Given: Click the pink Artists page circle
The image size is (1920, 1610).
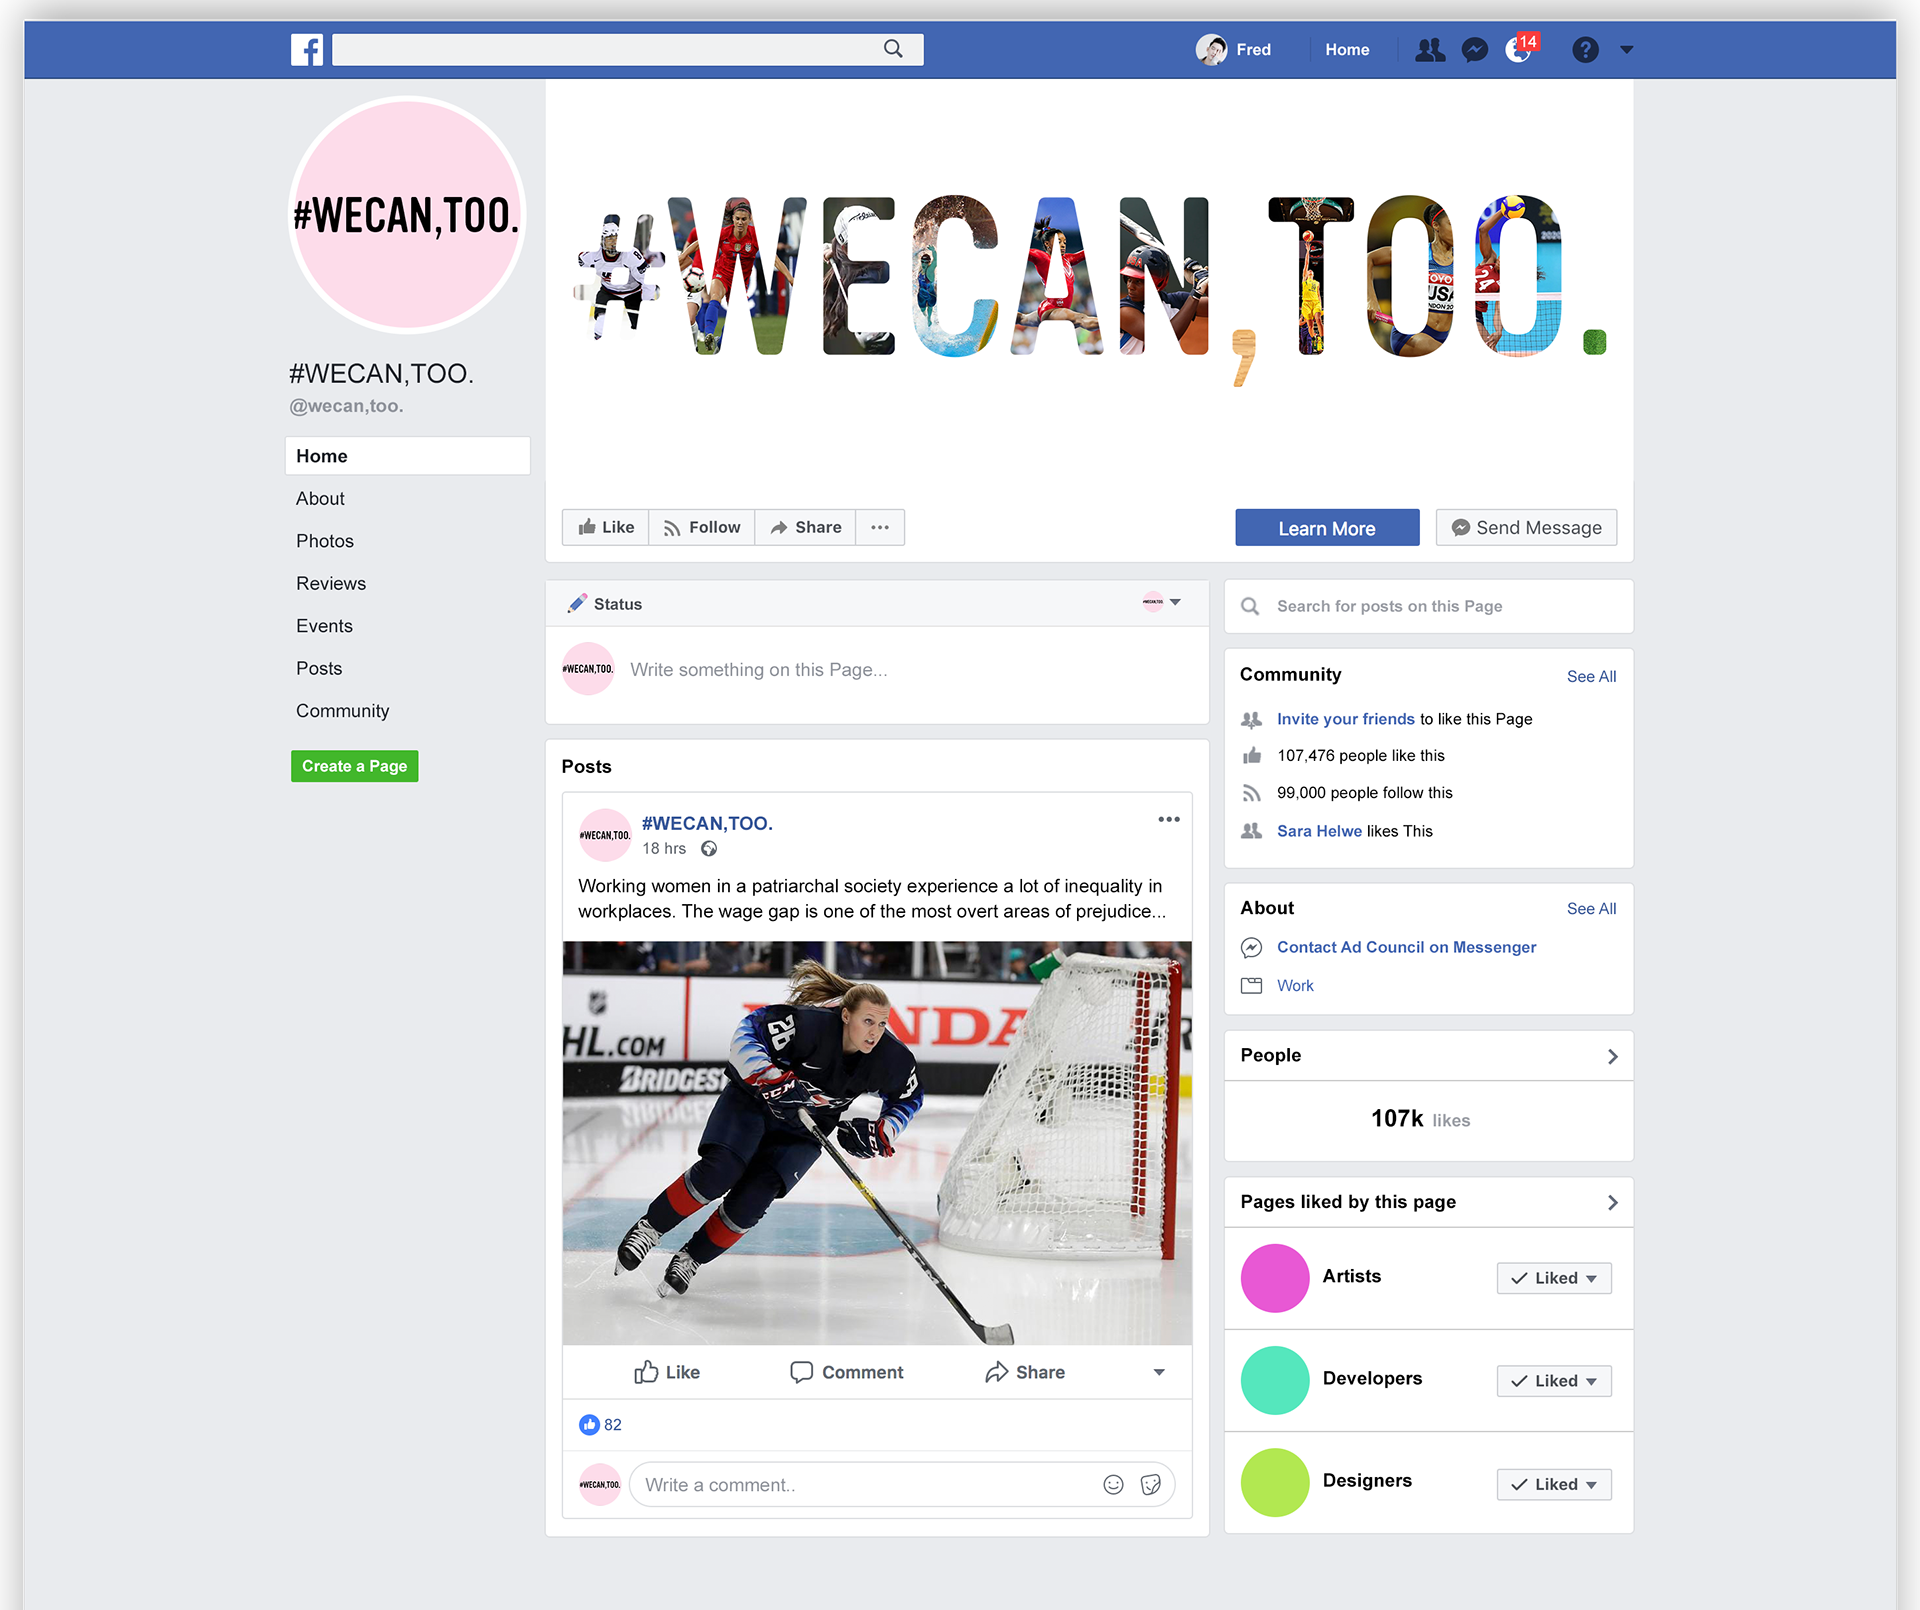Looking at the screenshot, I should pyautogui.click(x=1275, y=1278).
